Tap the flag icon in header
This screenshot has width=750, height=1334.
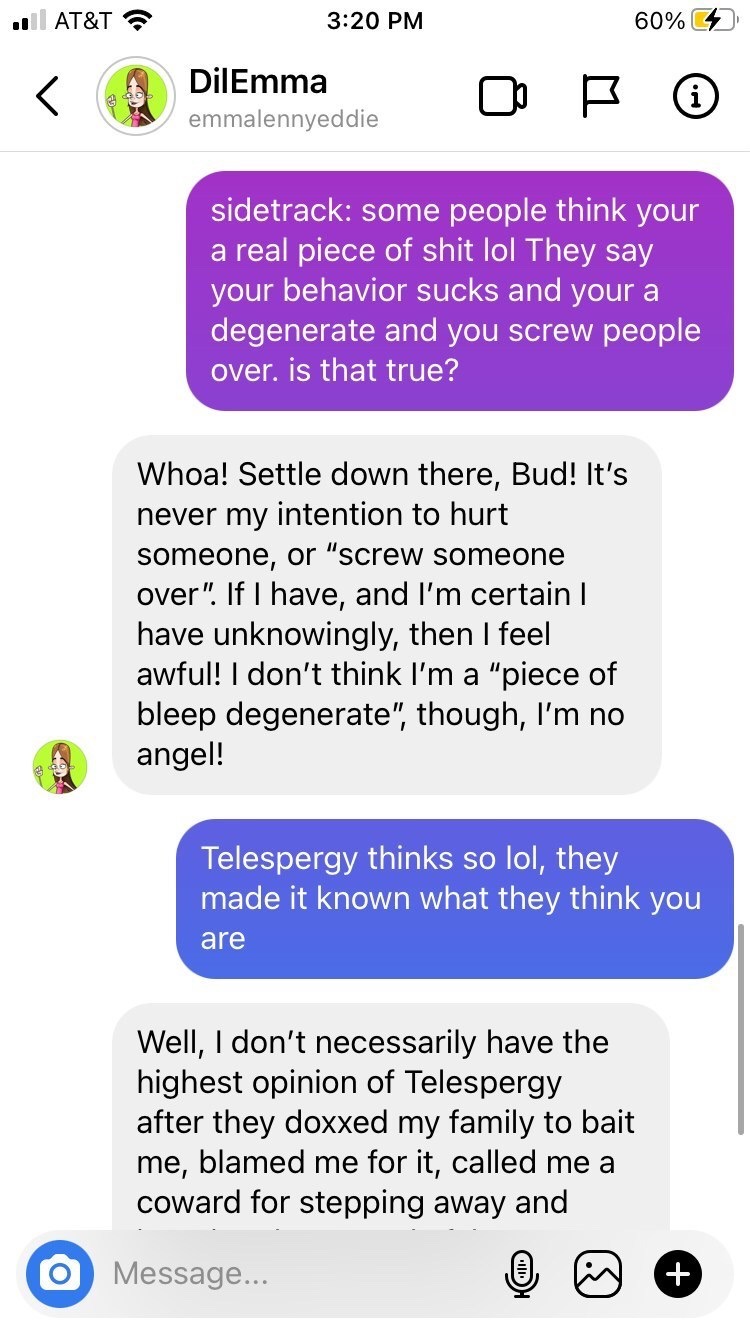click(x=600, y=96)
